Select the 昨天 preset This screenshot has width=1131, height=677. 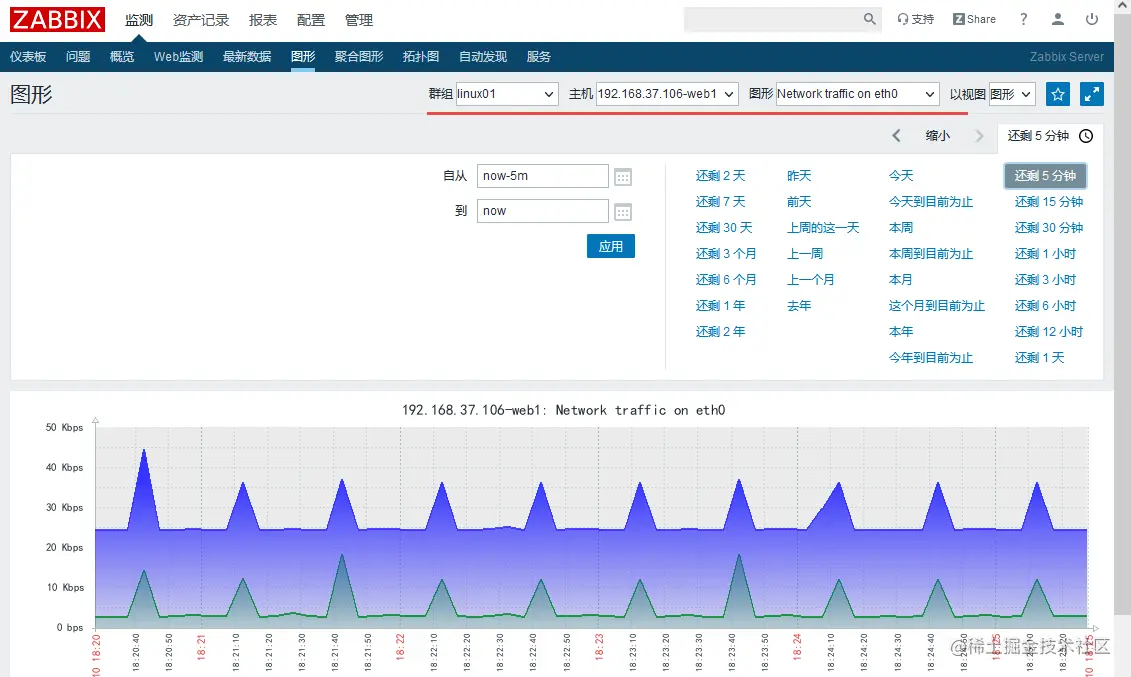tap(798, 176)
